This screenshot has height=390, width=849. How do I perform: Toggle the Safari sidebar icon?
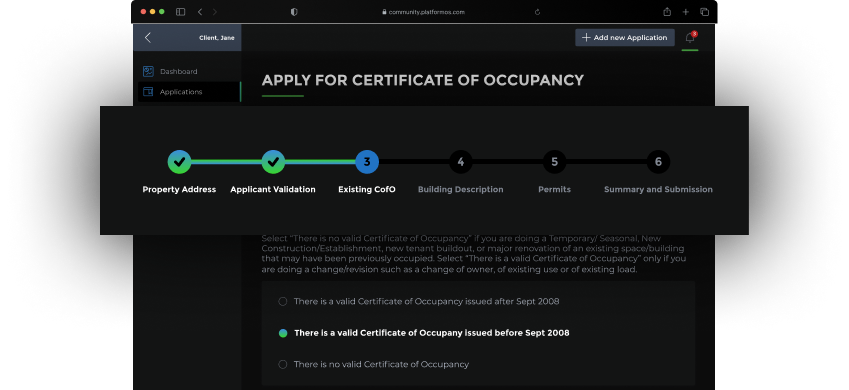point(181,12)
